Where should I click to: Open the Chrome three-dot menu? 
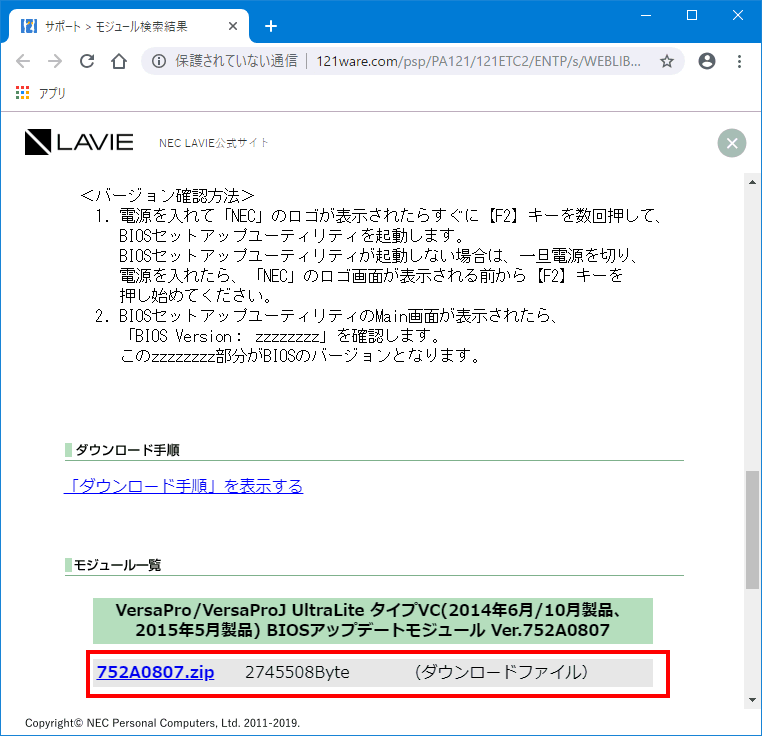pos(739,61)
